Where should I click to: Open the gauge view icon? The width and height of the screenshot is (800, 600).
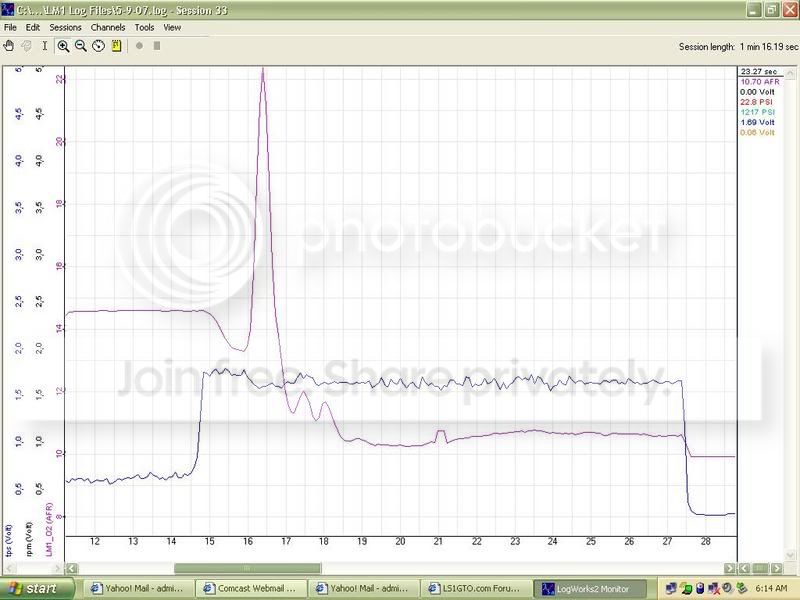point(98,46)
